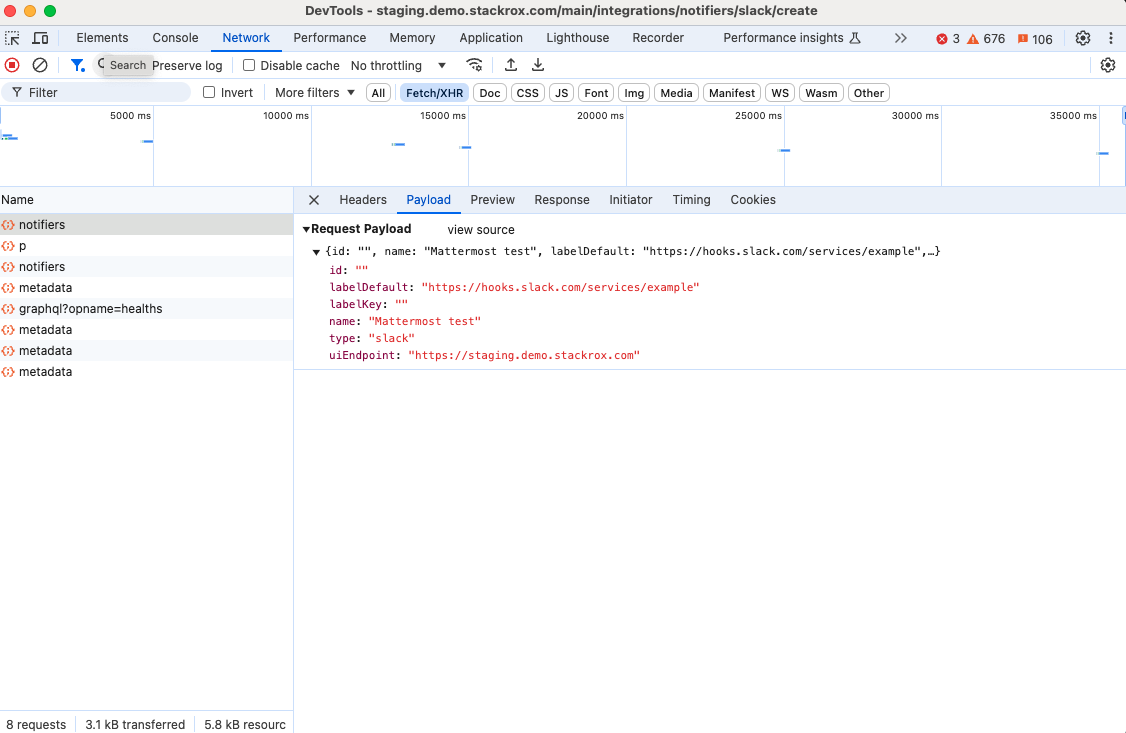Click the export HAR download icon
This screenshot has height=733, width=1126.
pyautogui.click(x=538, y=65)
